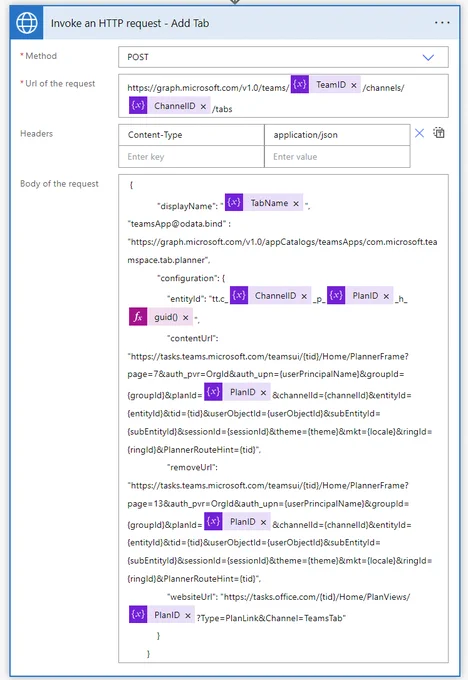Click the TabName variable token
This screenshot has width=468, height=680.
point(264,203)
